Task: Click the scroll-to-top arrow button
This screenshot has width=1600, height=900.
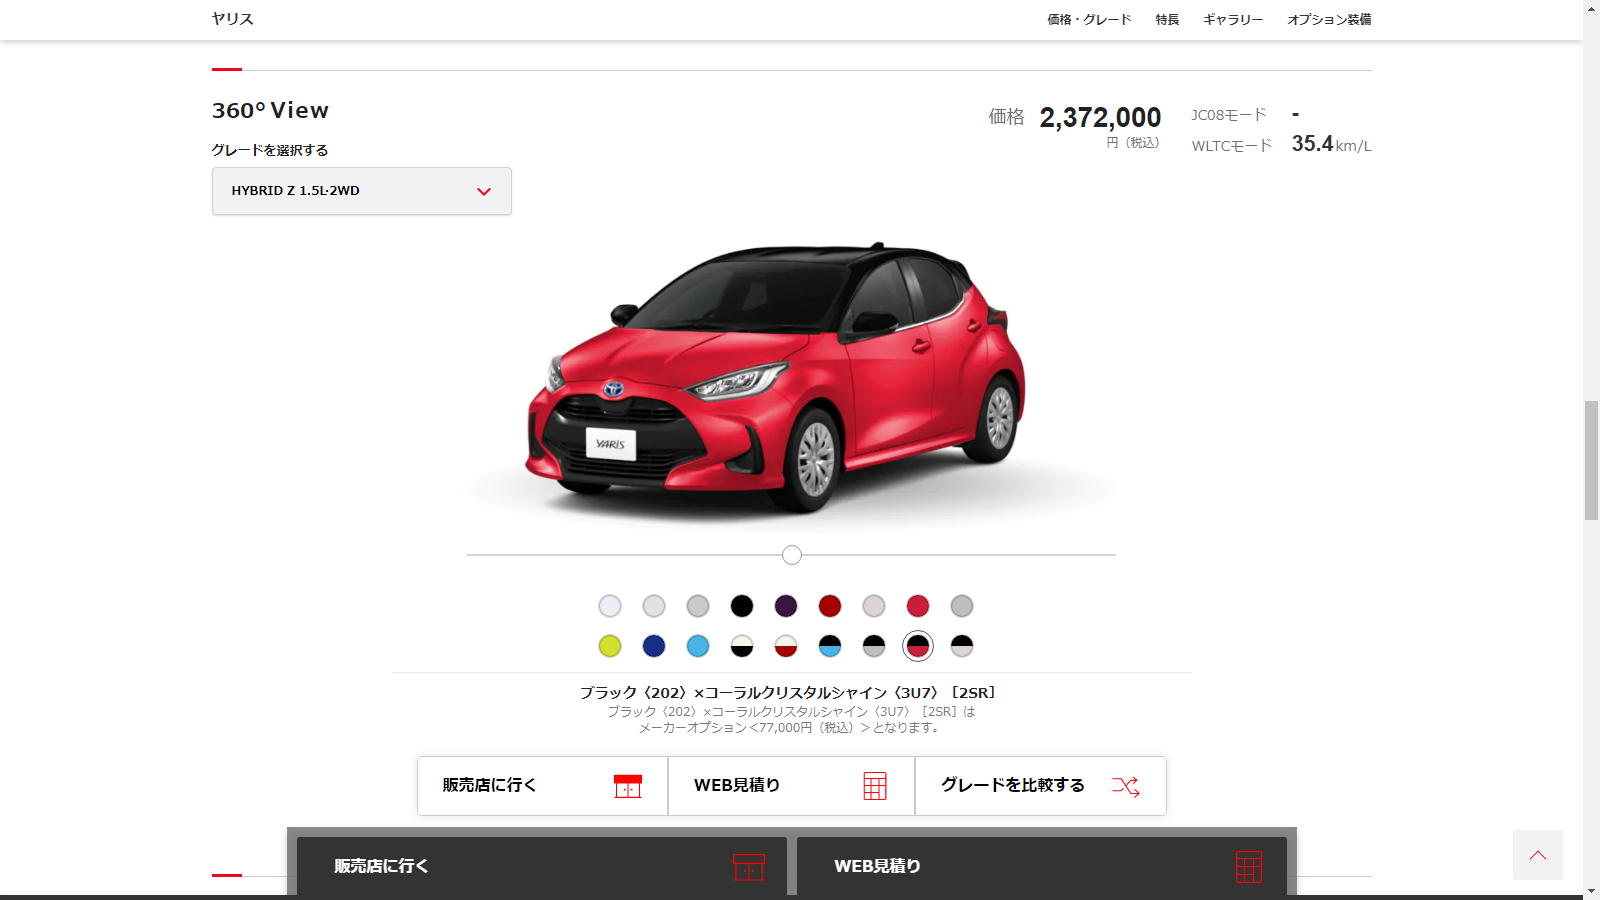Action: [1538, 855]
